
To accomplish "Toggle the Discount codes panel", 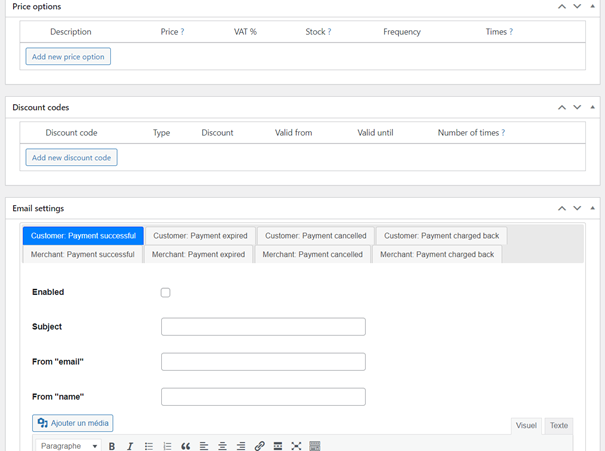I will coord(592,108).
